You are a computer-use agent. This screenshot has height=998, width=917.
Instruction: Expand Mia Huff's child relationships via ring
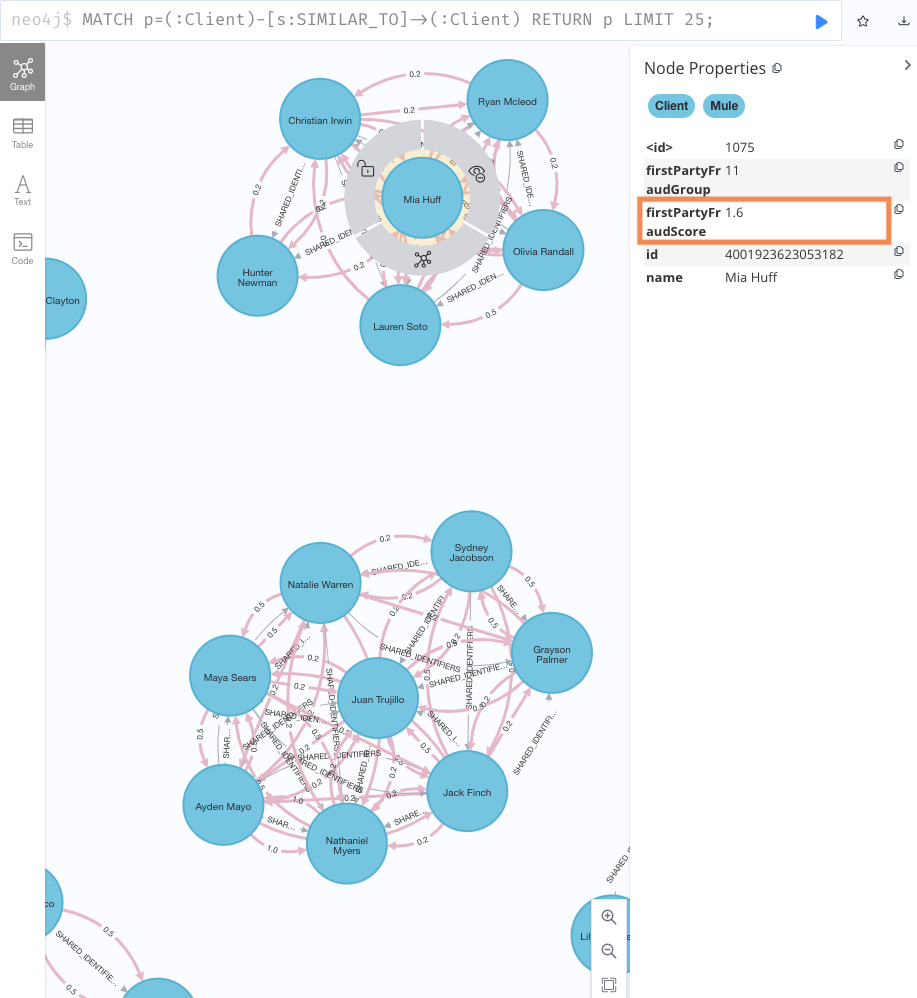[422, 260]
